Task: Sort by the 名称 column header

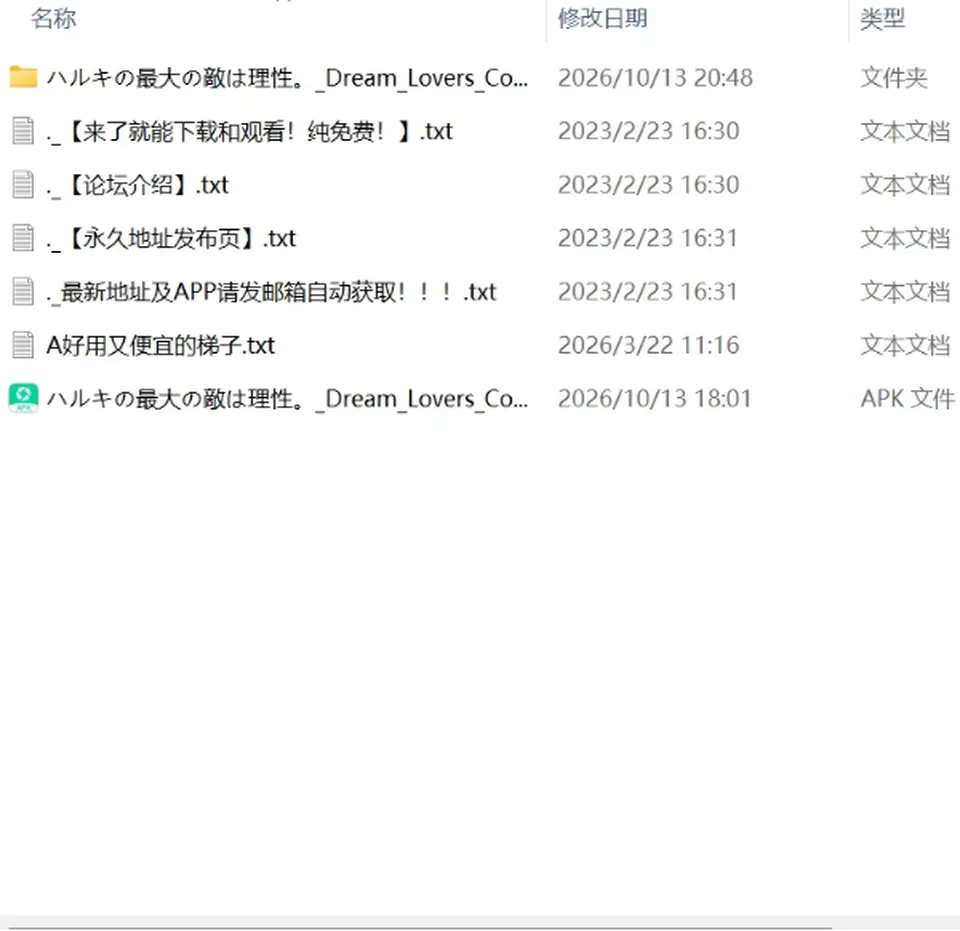Action: coord(54,18)
